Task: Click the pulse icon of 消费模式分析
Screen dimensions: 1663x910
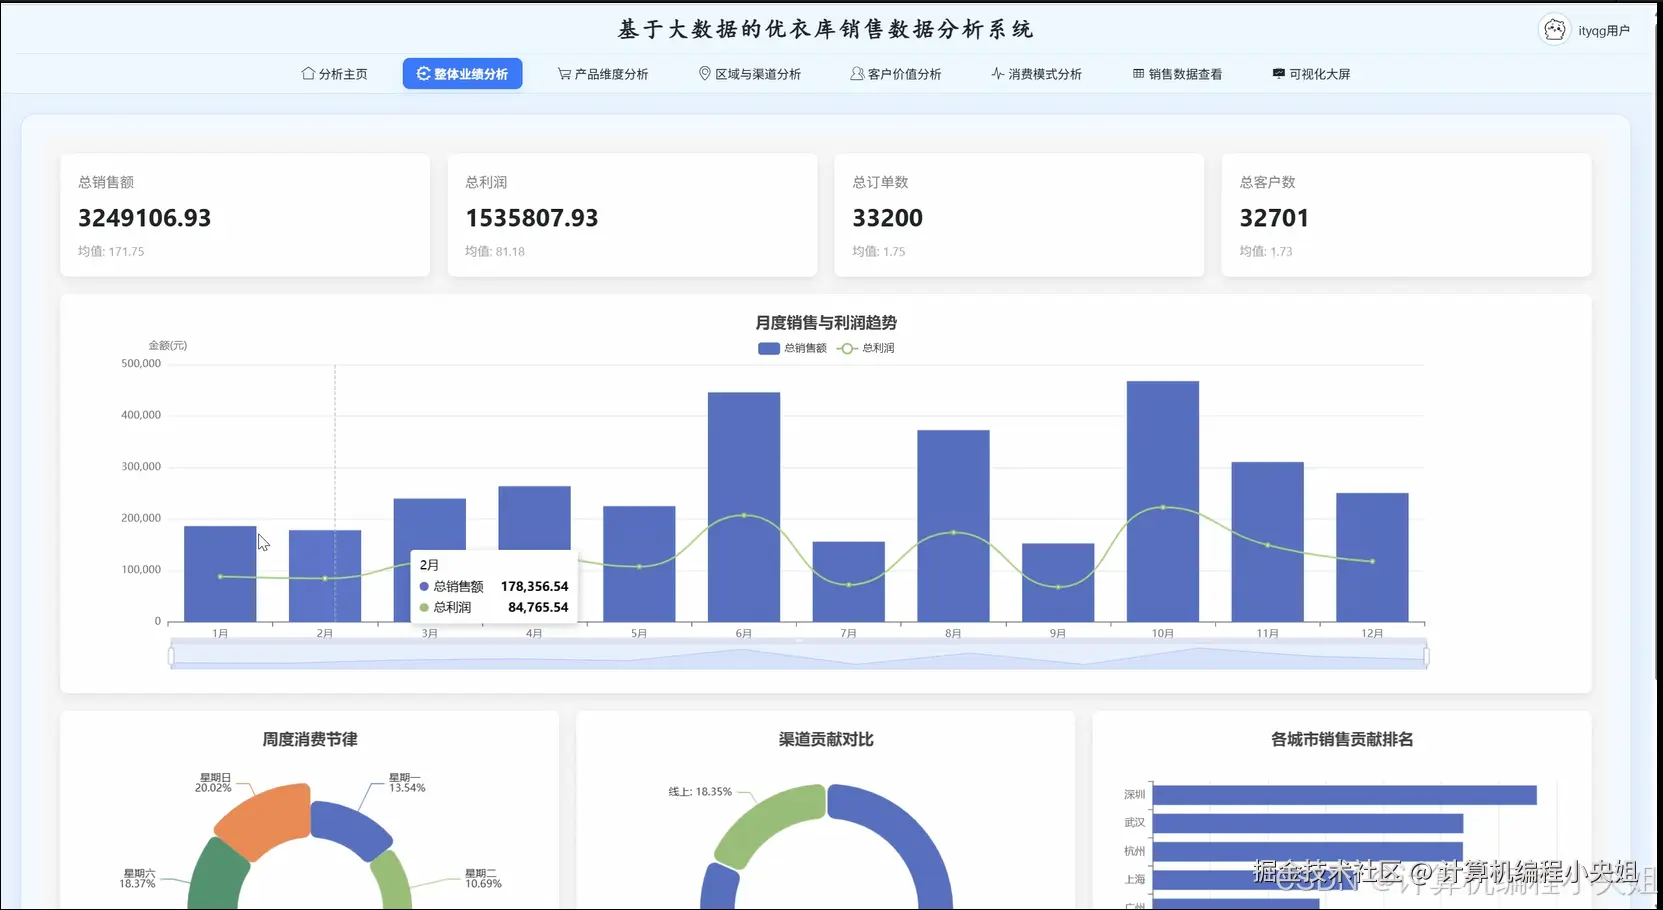Action: 996,73
